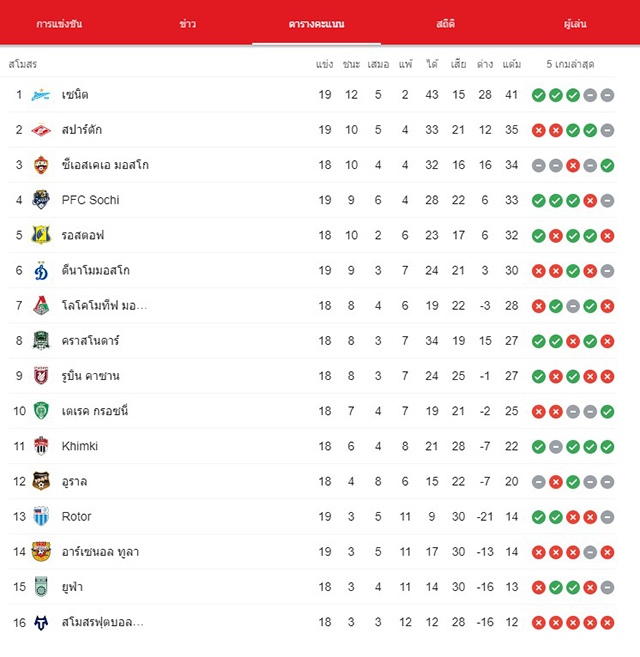Click the Zenit club logo in row 1

click(x=41, y=95)
